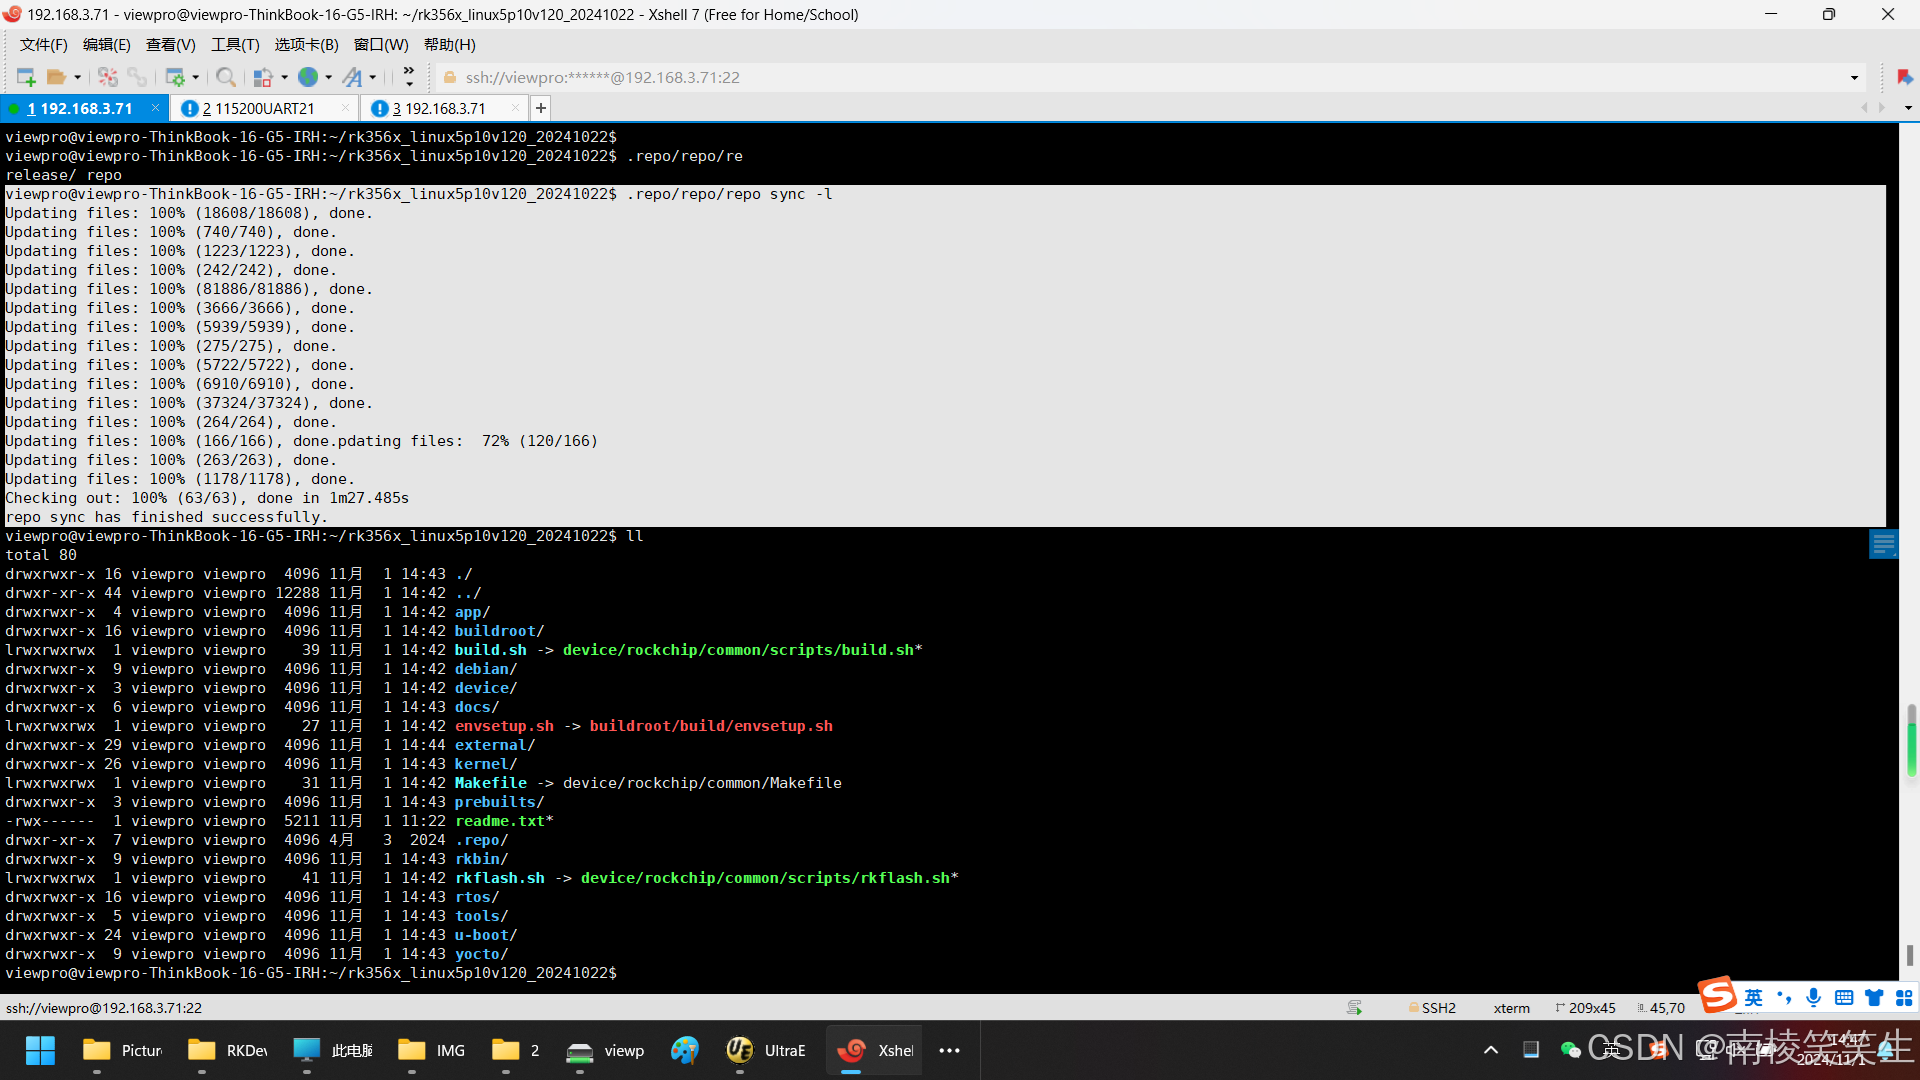Open the 工具(T) menu
Screen dimensions: 1920x1080
pos(235,45)
